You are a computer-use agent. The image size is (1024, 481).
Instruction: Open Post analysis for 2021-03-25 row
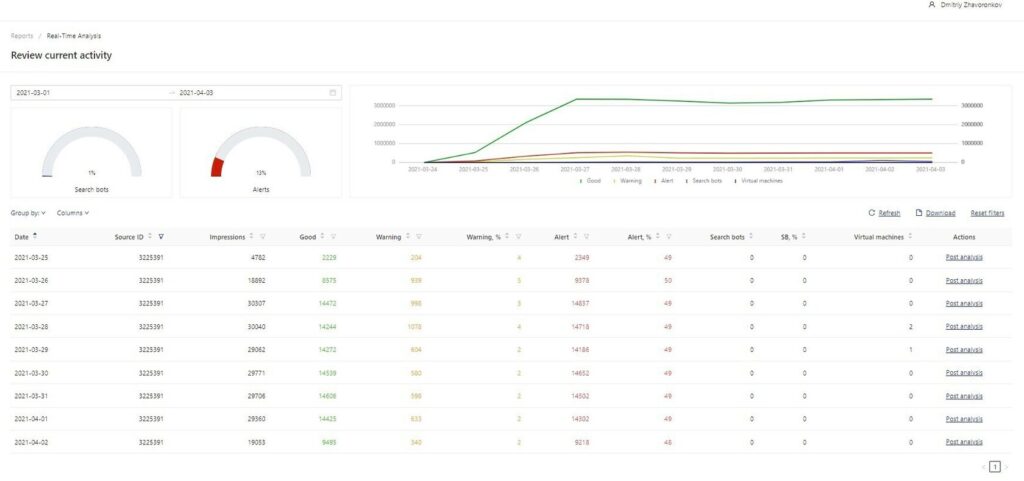[964, 258]
